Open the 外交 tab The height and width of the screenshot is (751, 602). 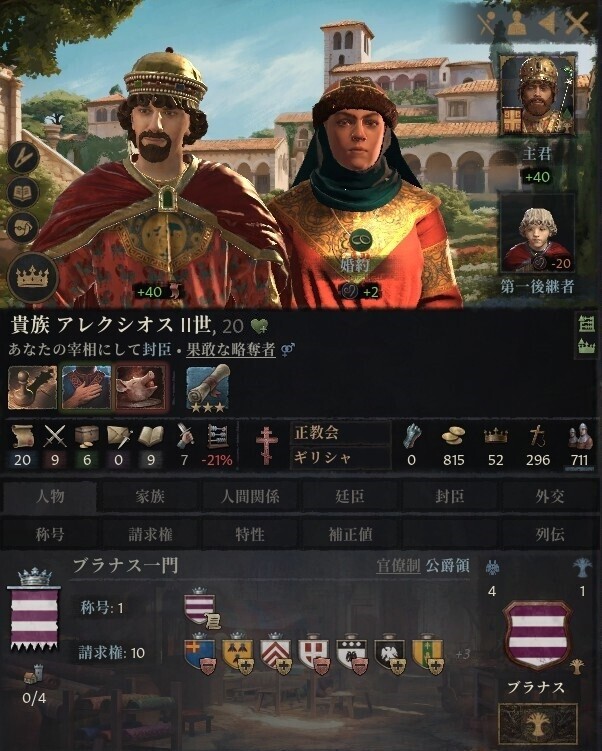click(550, 497)
